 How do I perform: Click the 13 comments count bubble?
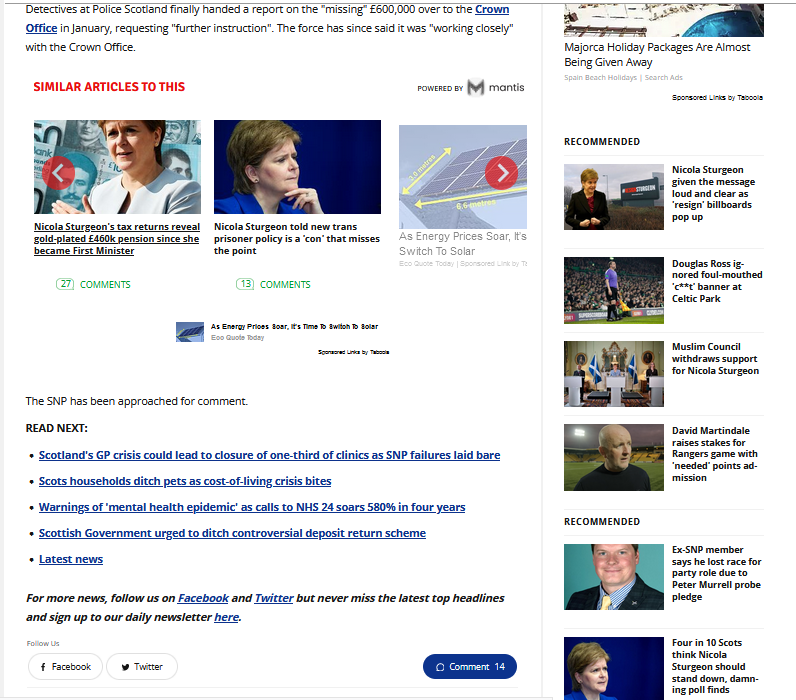245,284
